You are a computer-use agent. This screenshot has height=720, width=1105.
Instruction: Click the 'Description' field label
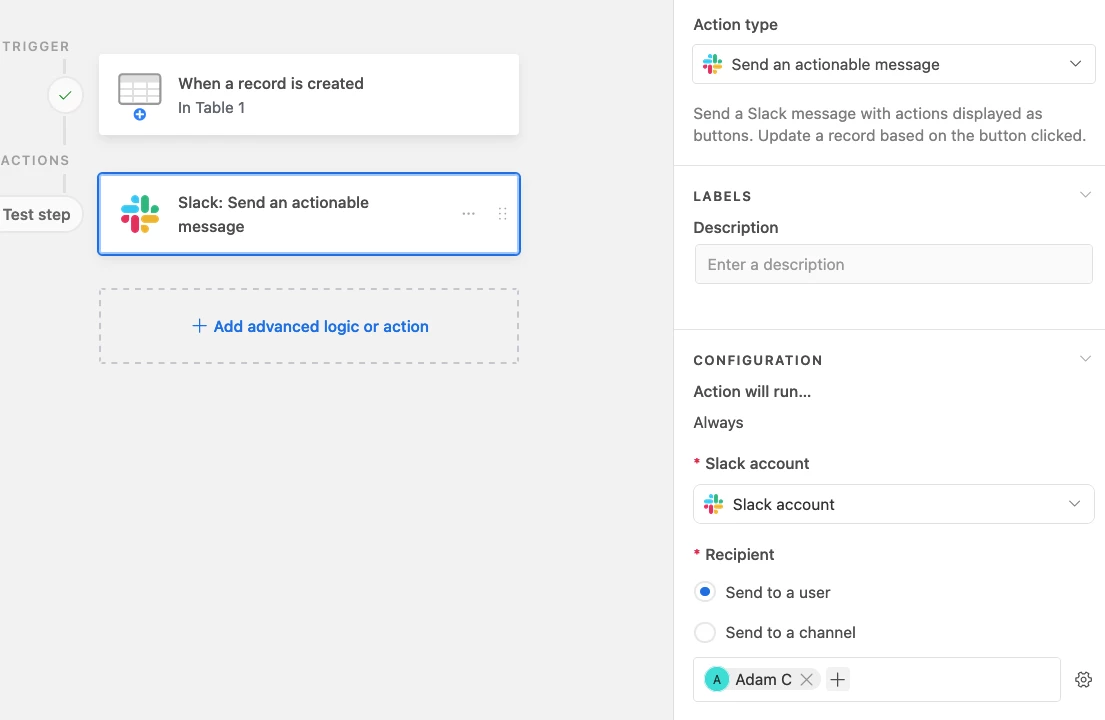click(736, 228)
